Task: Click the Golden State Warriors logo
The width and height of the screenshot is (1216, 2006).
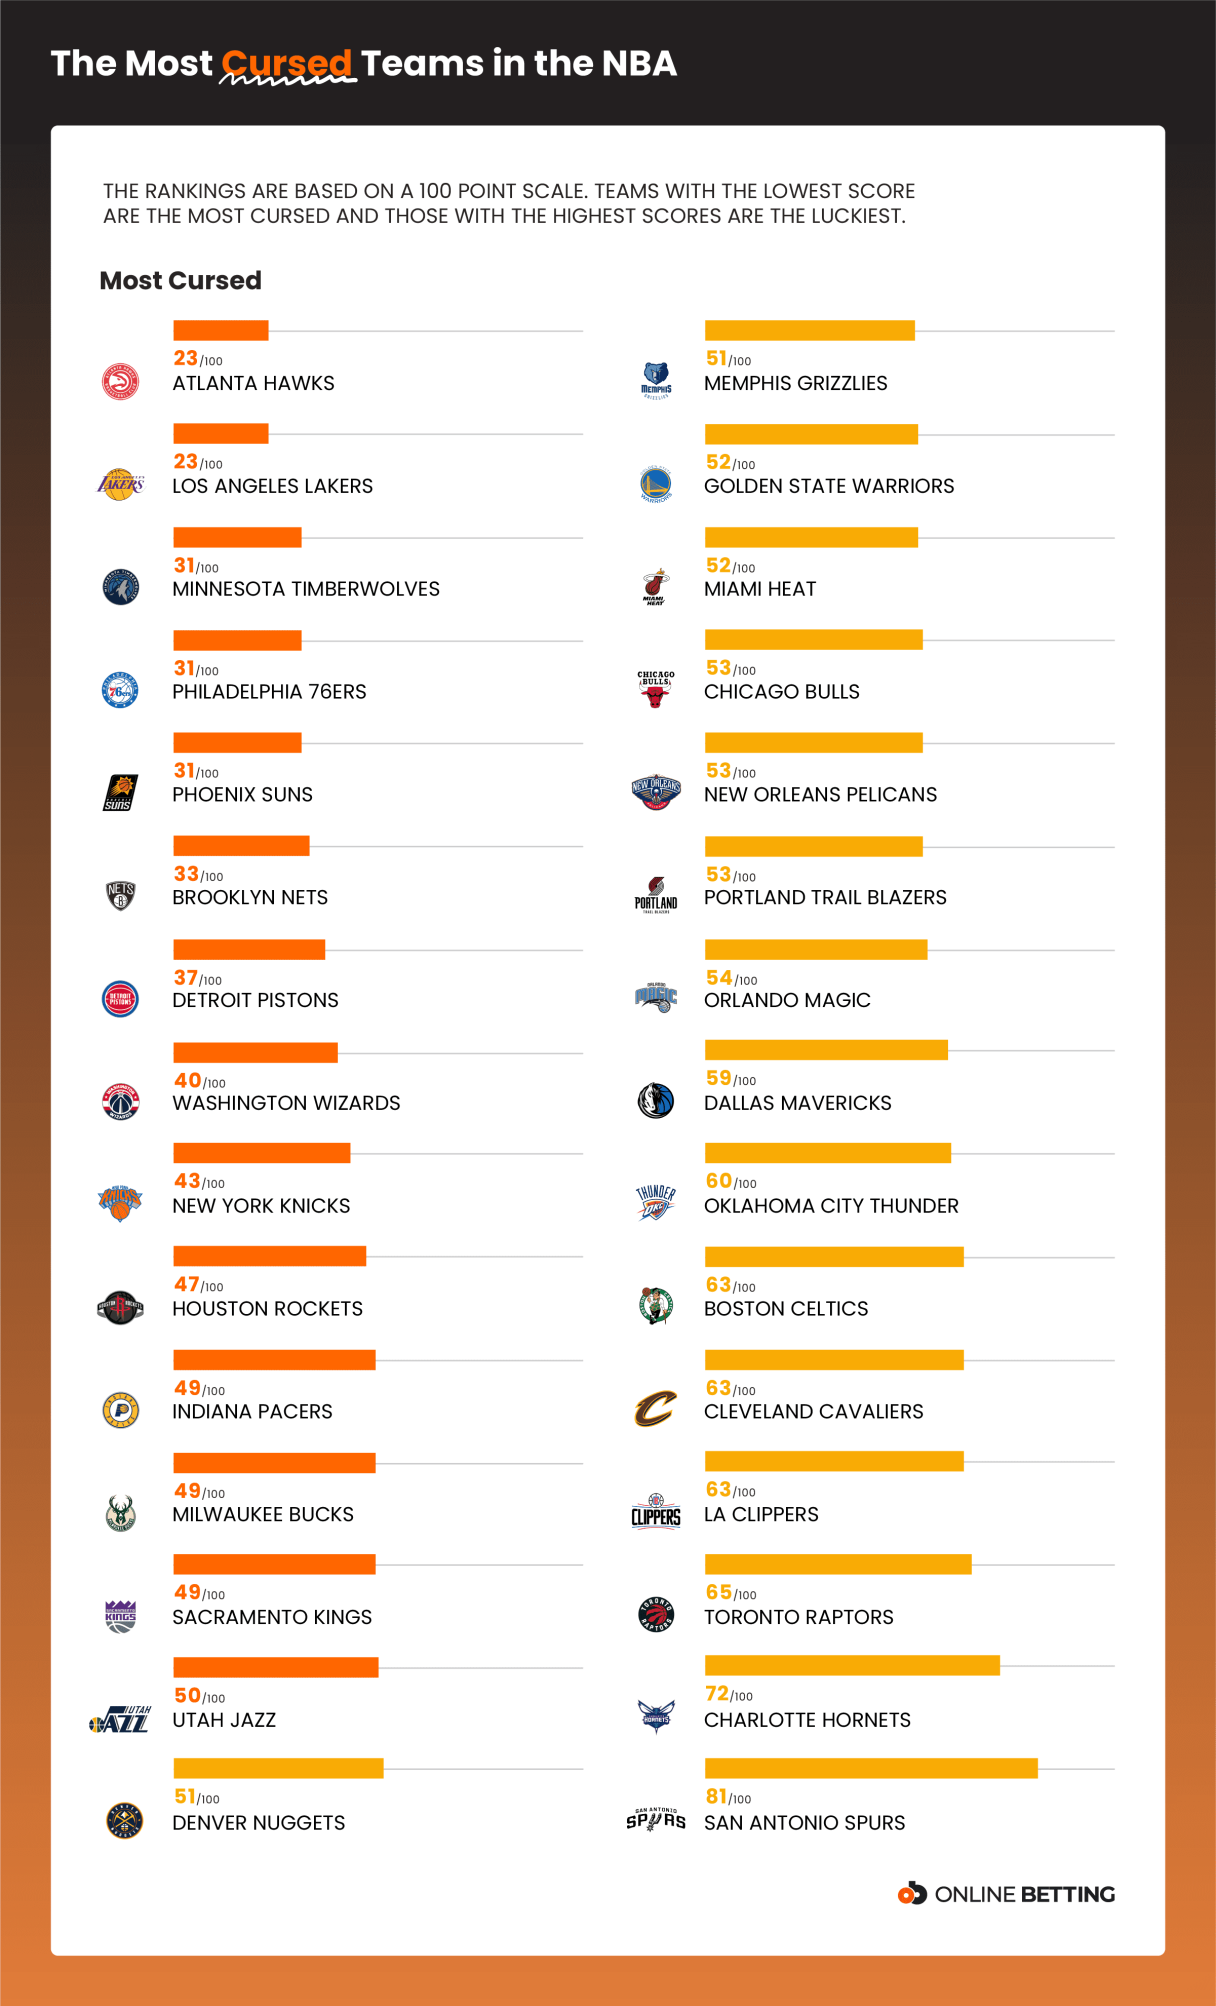Action: [656, 484]
